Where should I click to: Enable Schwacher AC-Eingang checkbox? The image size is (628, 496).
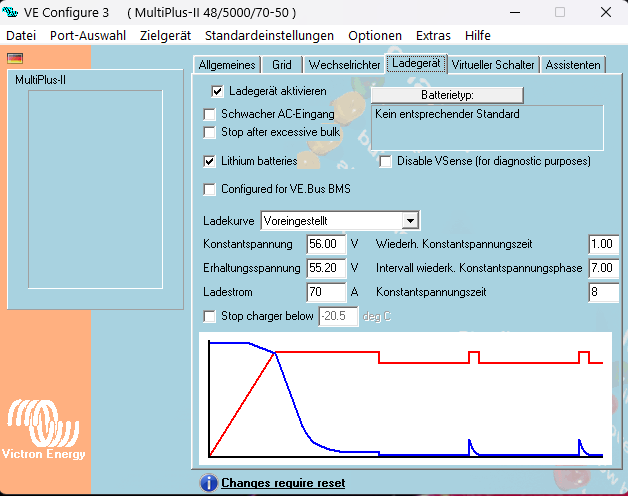click(x=209, y=114)
